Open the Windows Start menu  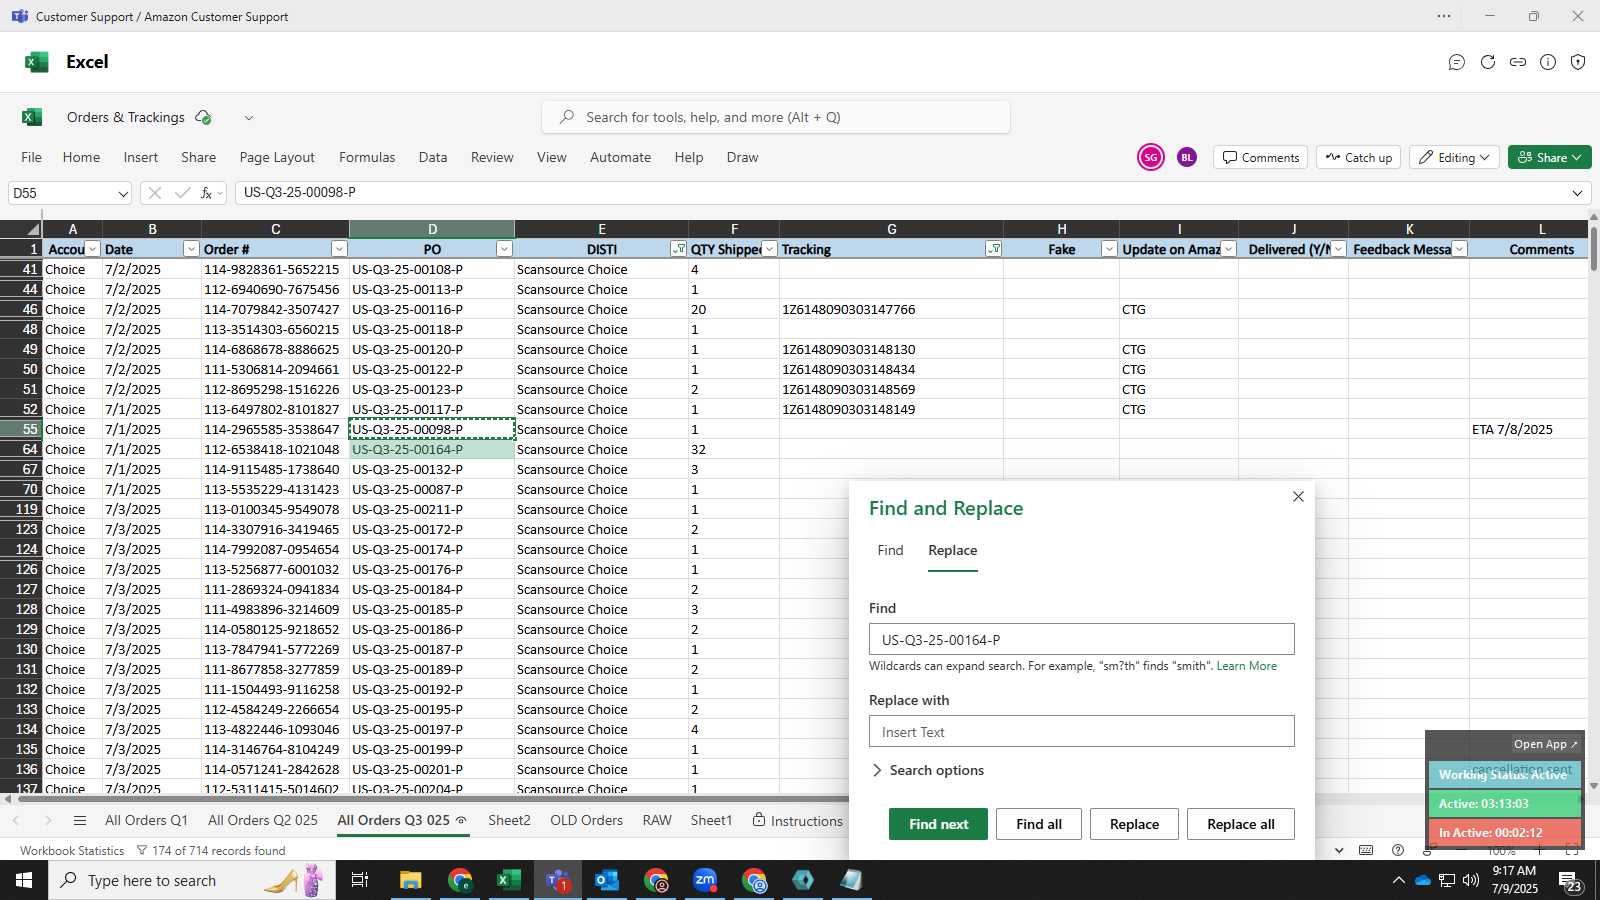point(24,880)
